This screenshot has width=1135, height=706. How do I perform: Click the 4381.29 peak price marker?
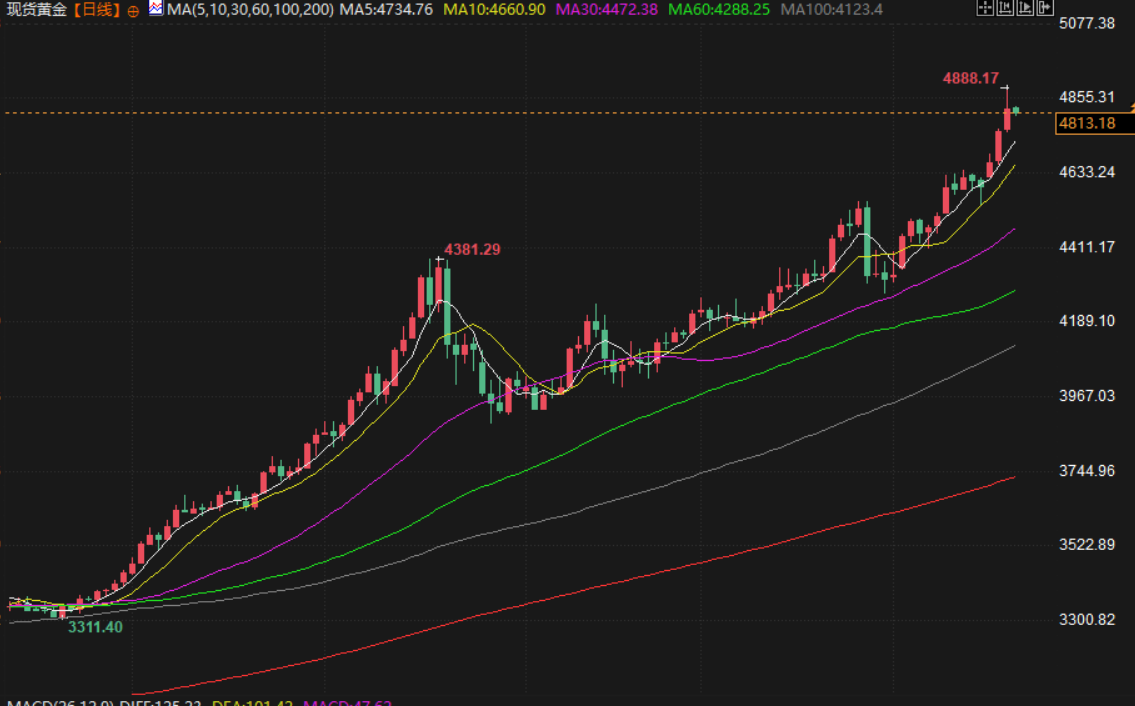click(472, 250)
